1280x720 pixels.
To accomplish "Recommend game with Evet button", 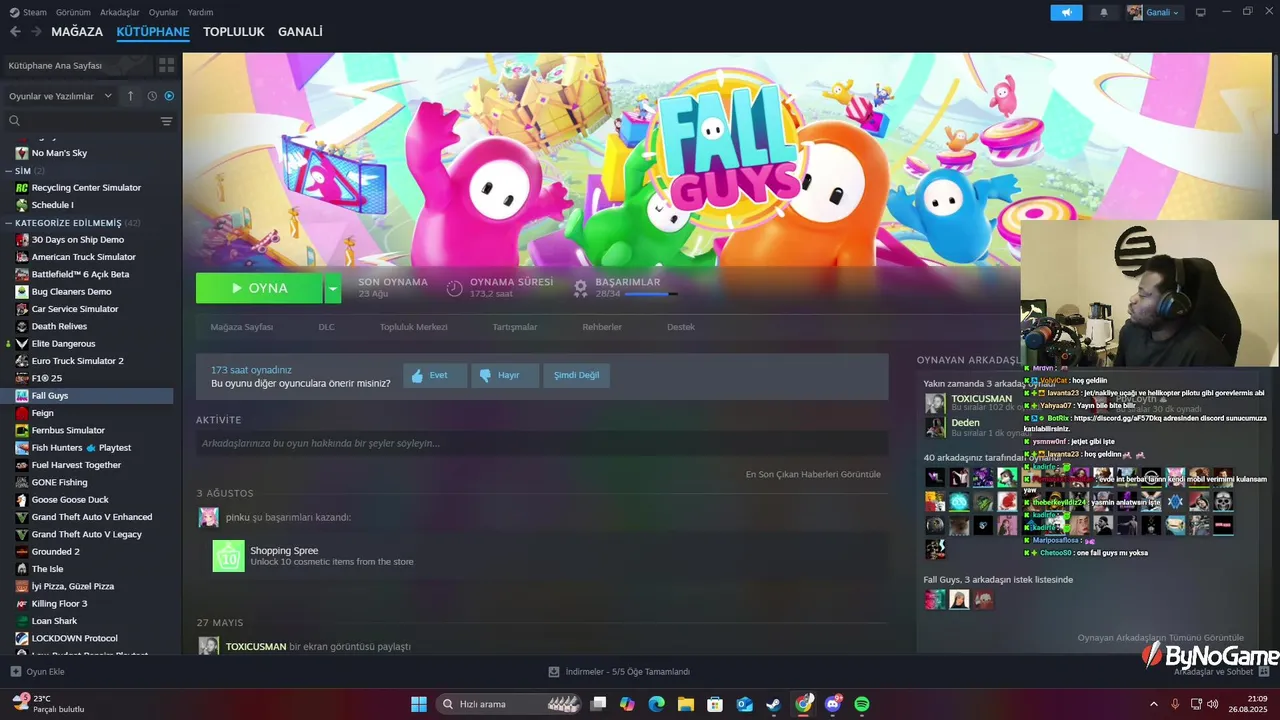I will point(435,375).
